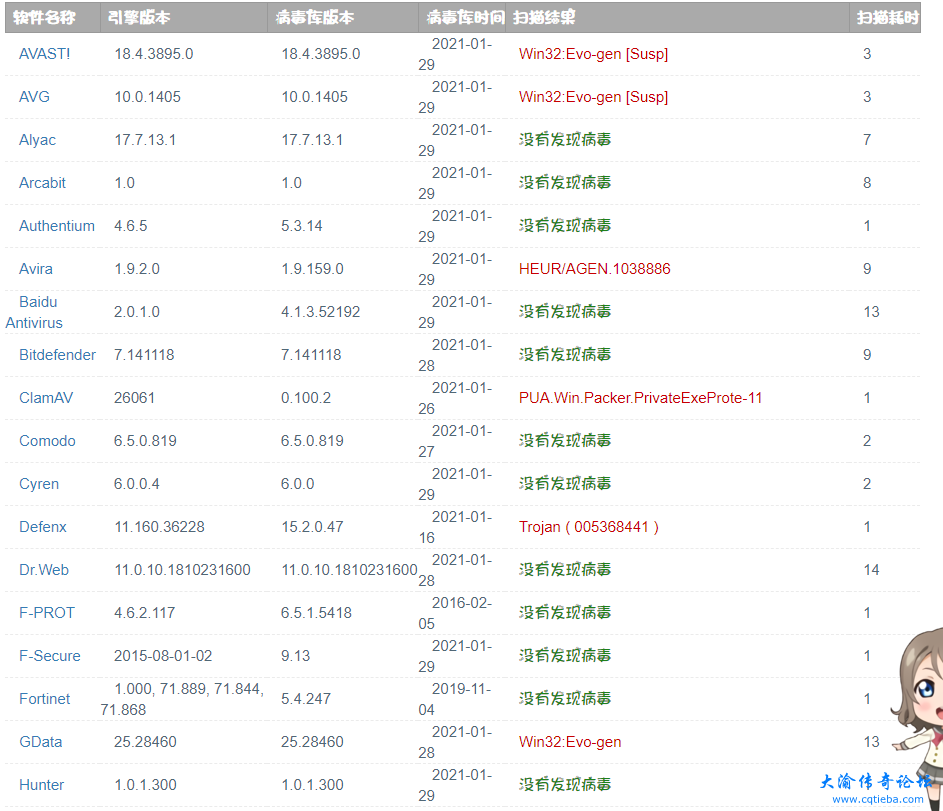Click Hunter's 没有发现病毒 result

[565, 785]
